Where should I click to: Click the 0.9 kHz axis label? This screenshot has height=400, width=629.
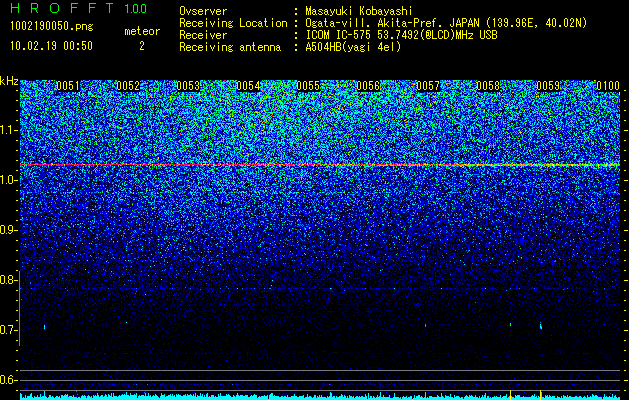[x=8, y=230]
